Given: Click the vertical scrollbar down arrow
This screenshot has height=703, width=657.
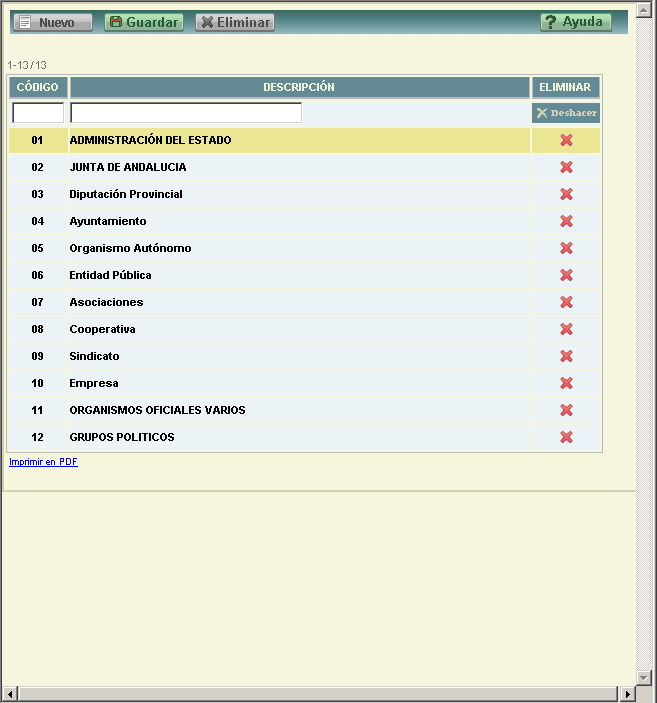Looking at the screenshot, I should [643, 677].
